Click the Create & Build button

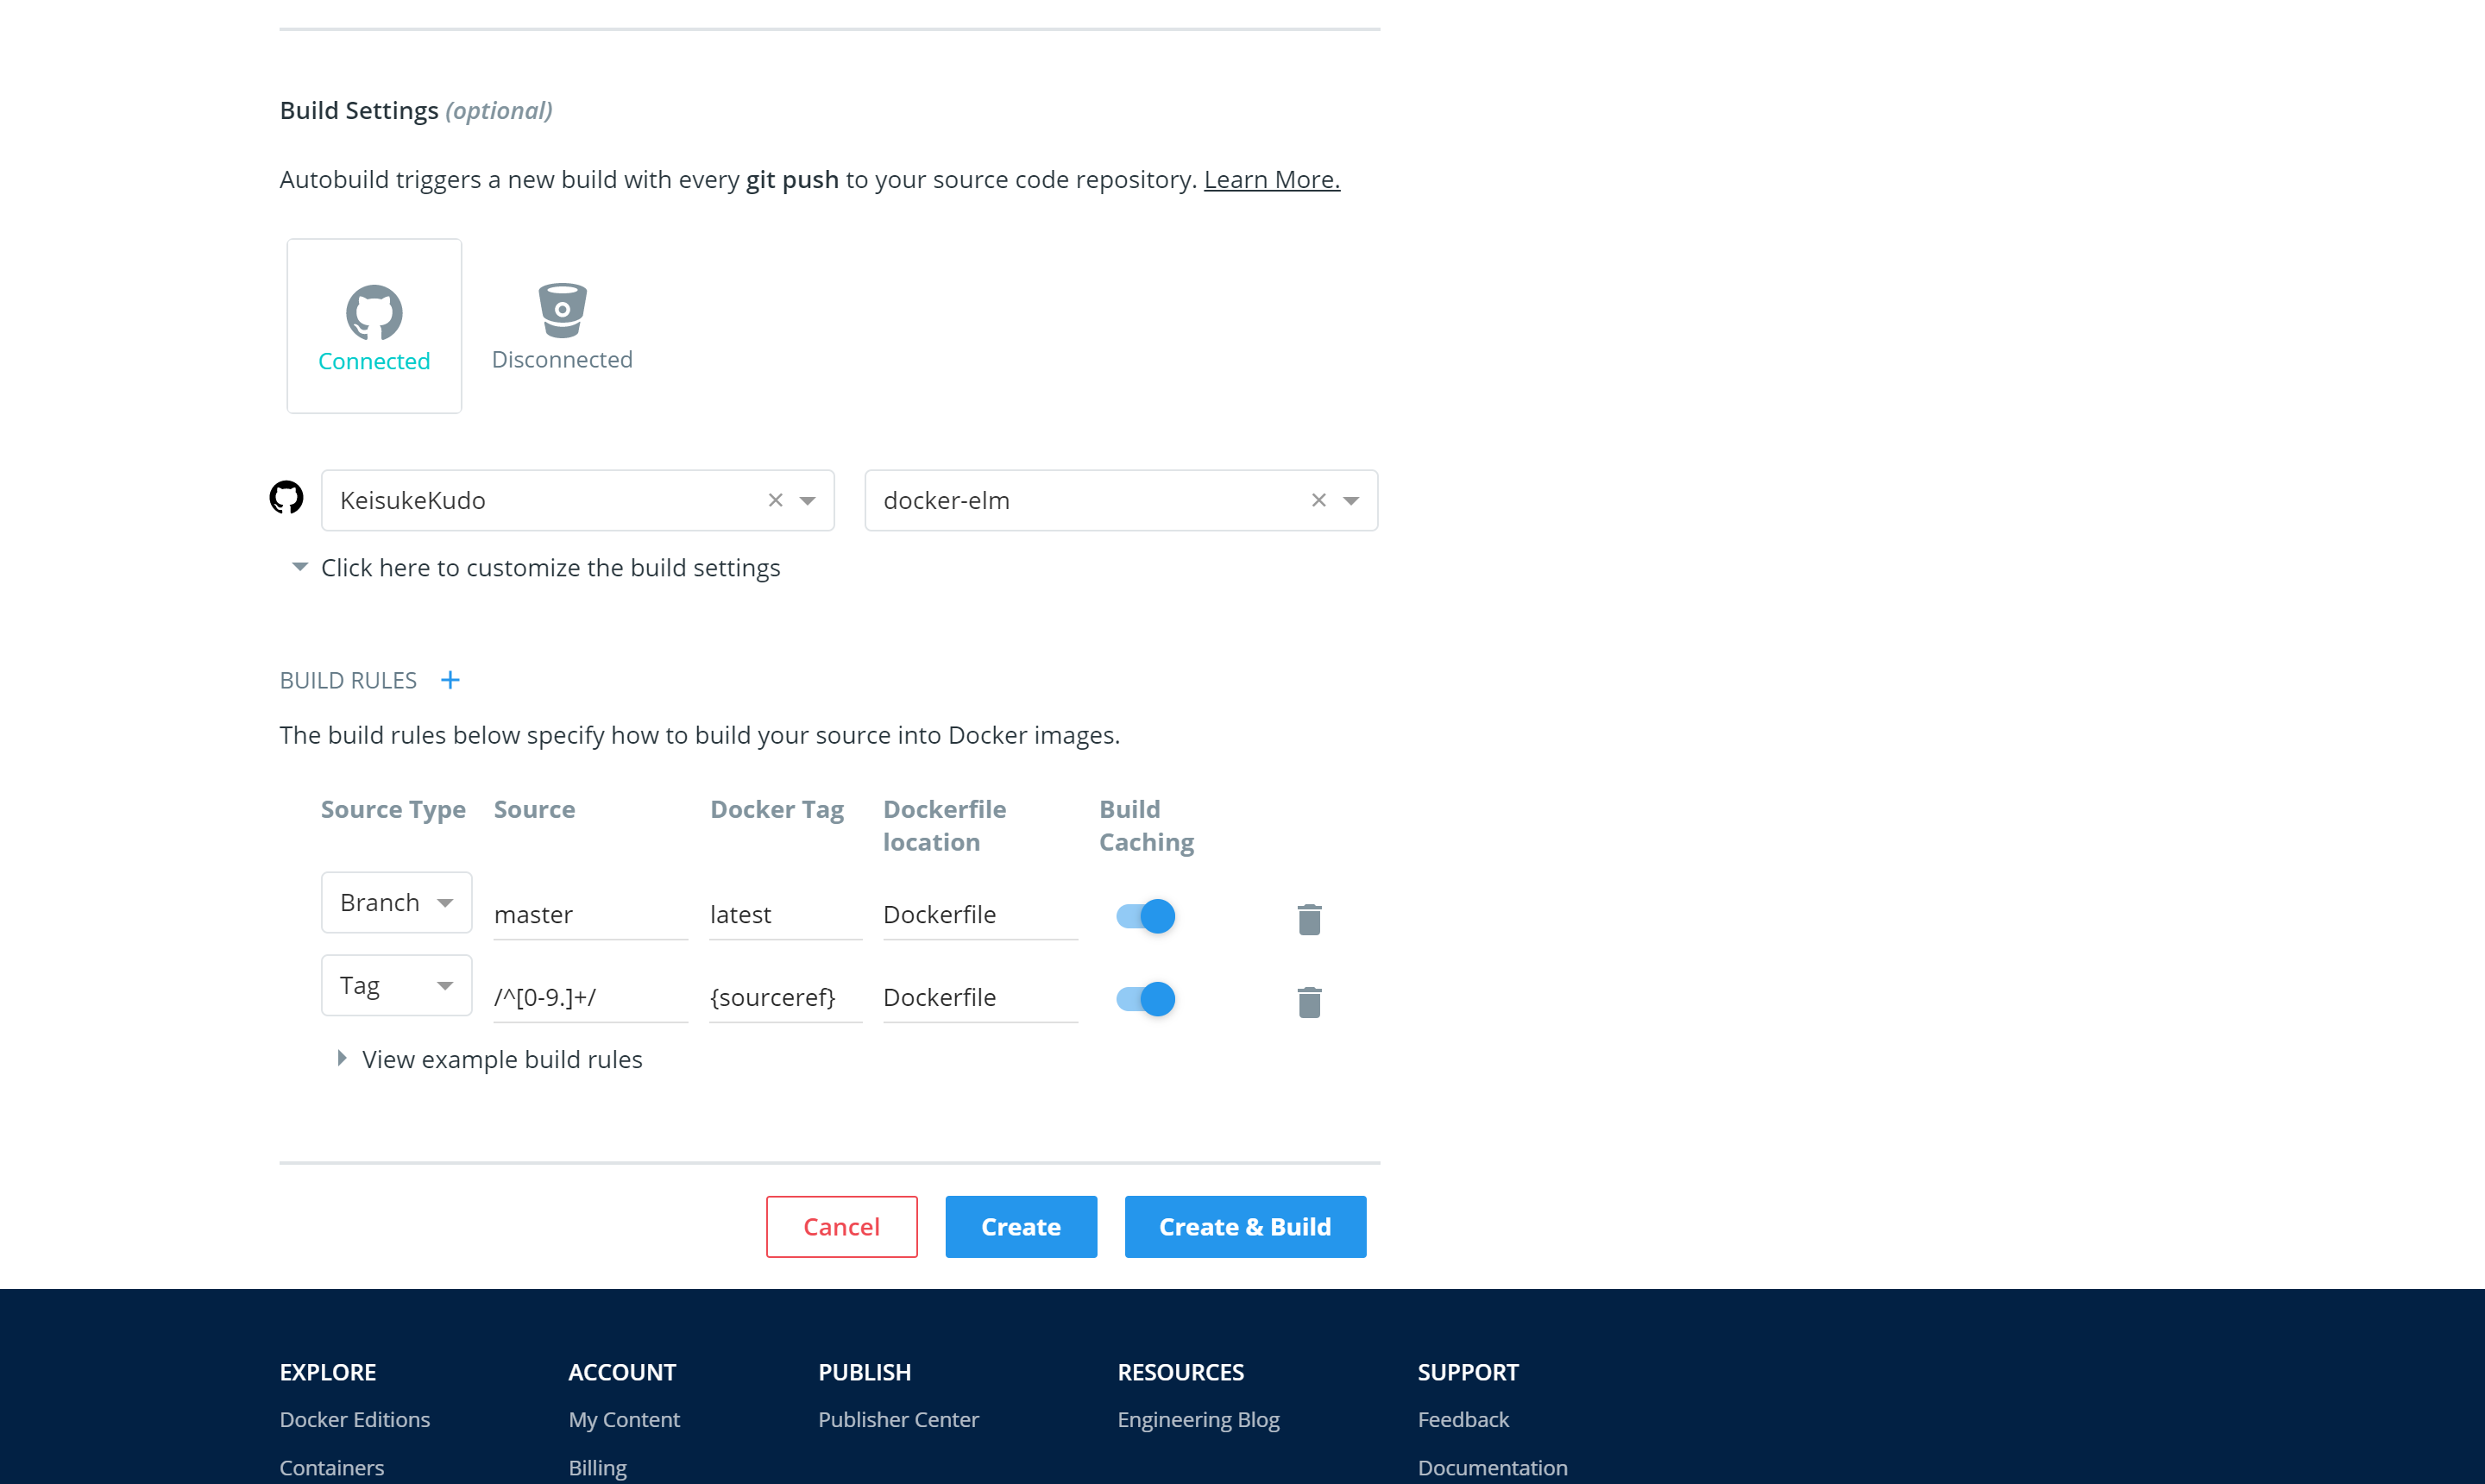[1244, 1227]
